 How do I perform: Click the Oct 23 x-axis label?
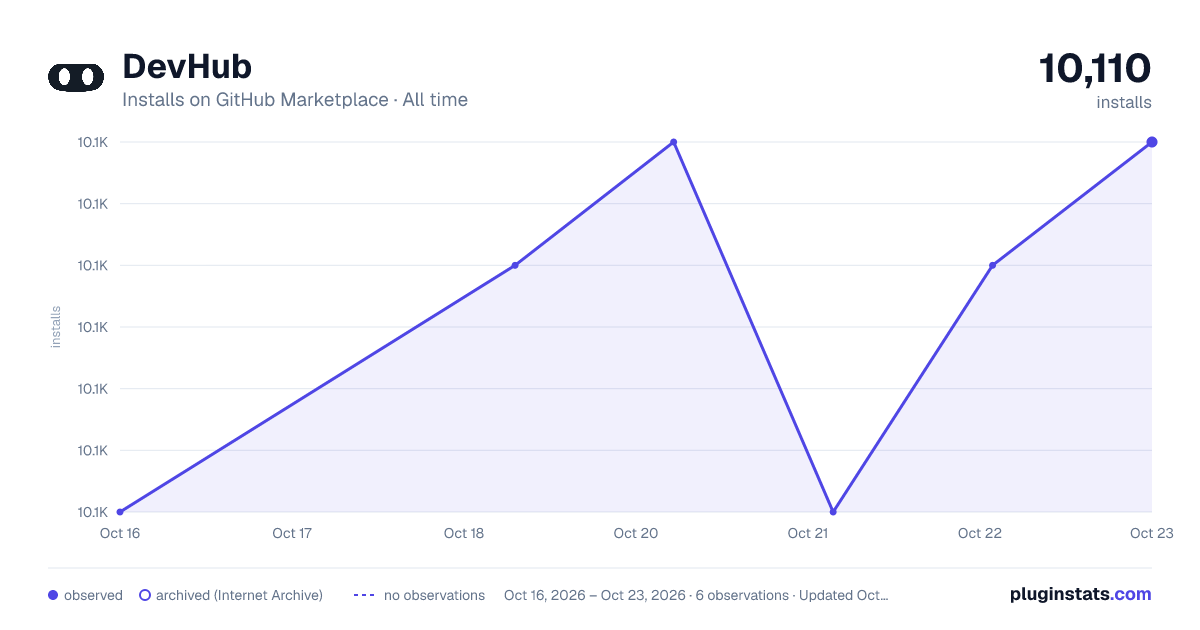pyautogui.click(x=1152, y=533)
